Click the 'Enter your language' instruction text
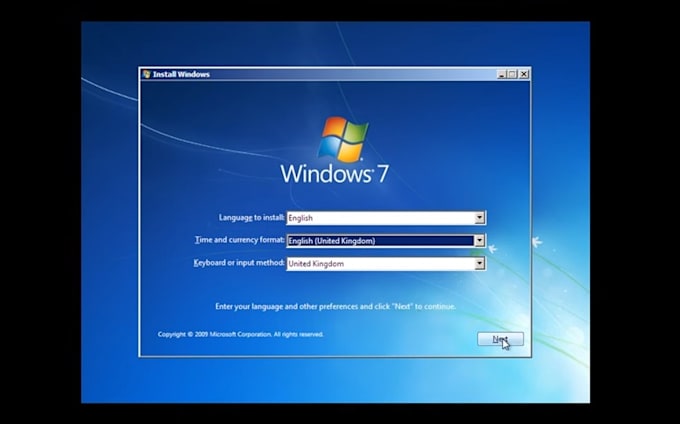Image resolution: width=680 pixels, height=424 pixels. (336, 307)
